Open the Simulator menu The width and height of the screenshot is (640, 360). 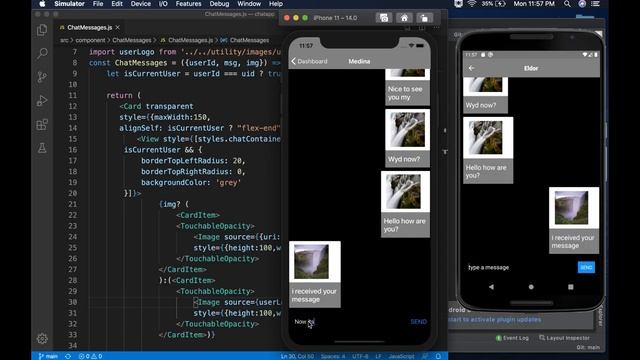pyautogui.click(x=69, y=4)
